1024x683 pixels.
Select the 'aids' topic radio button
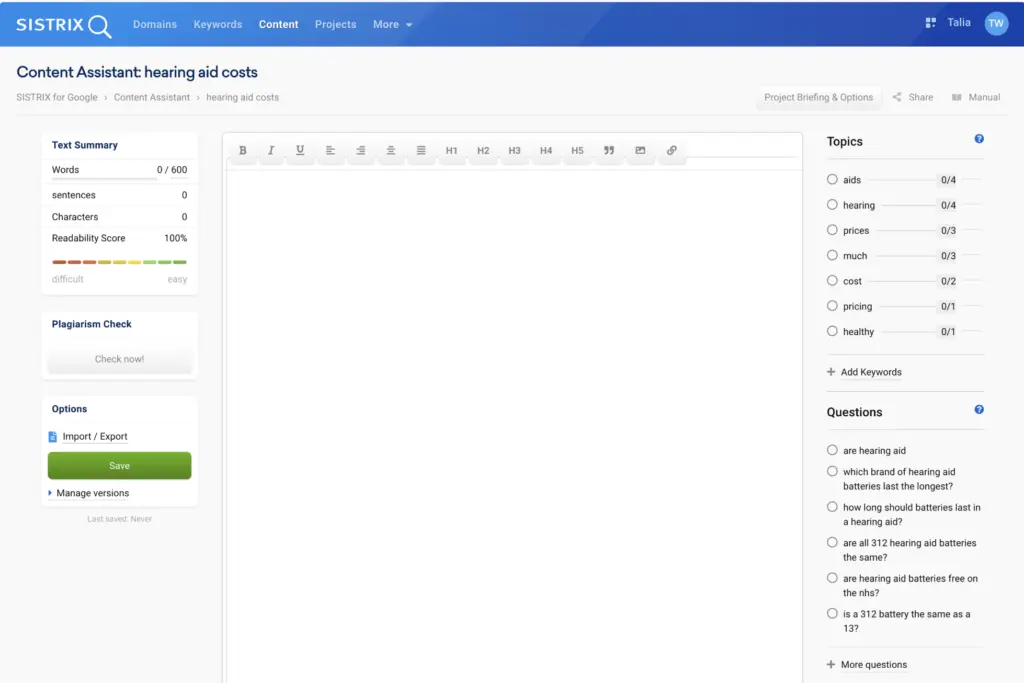coord(832,179)
